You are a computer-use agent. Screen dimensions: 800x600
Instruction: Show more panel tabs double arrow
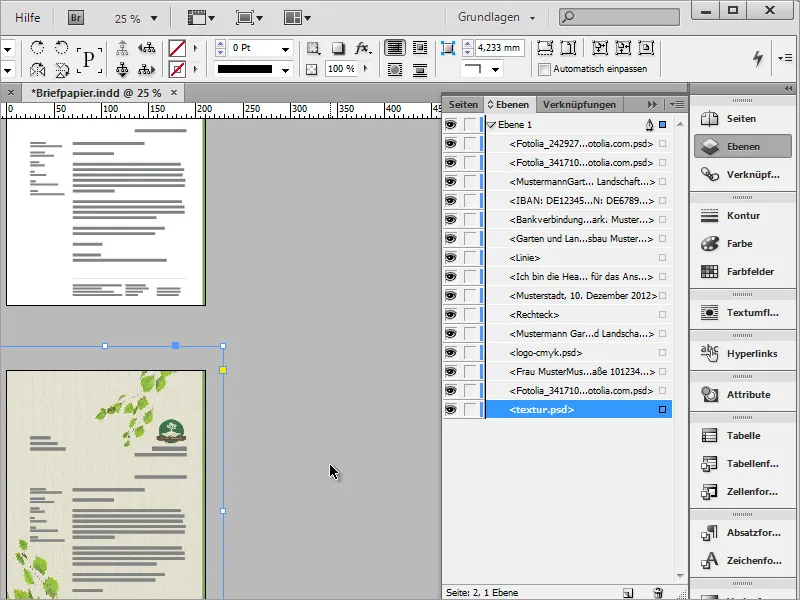click(x=652, y=105)
